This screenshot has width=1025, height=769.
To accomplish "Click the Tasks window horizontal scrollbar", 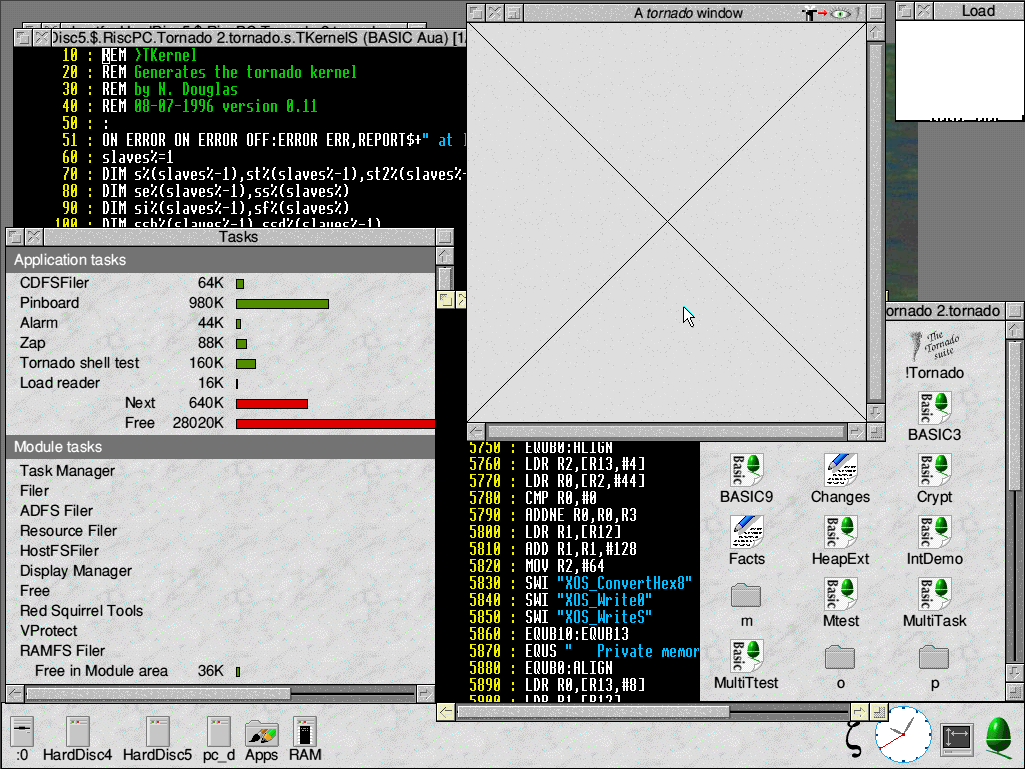I will (158, 693).
